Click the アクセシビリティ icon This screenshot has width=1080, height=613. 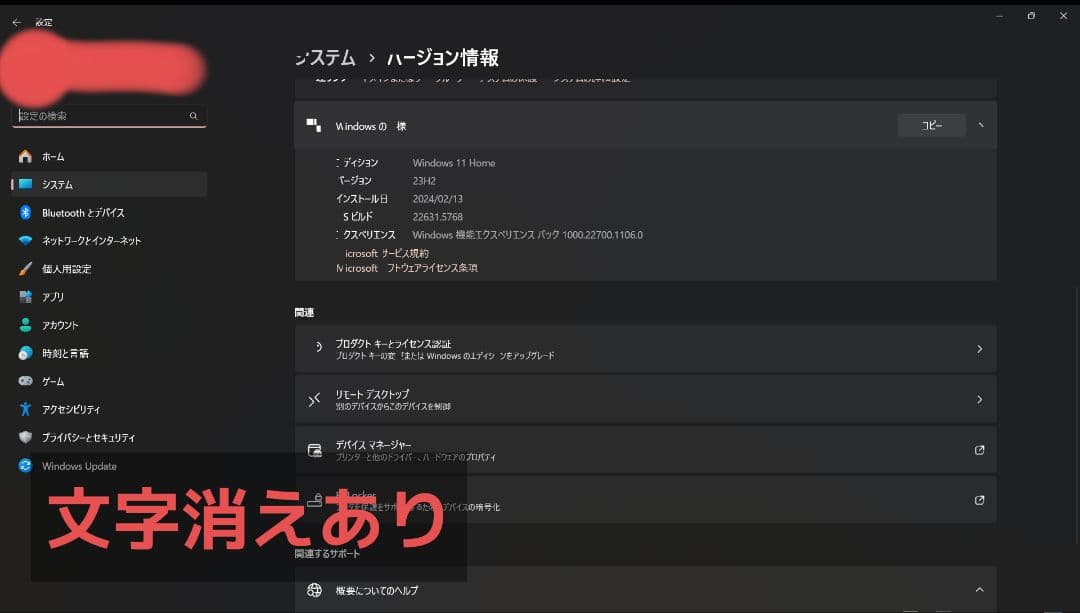click(24, 408)
